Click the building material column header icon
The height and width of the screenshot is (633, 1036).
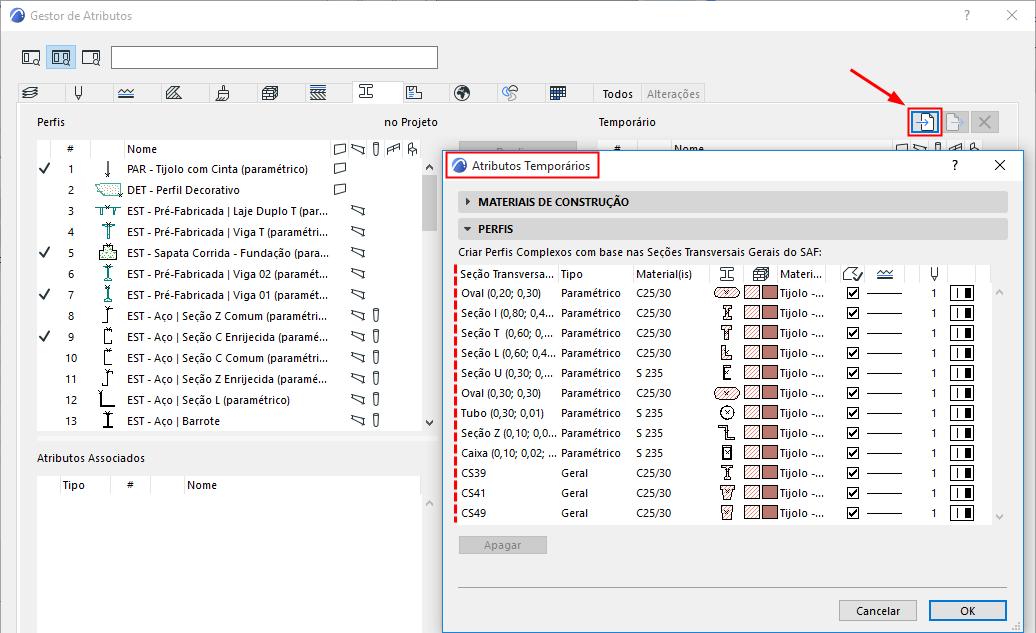[761, 274]
